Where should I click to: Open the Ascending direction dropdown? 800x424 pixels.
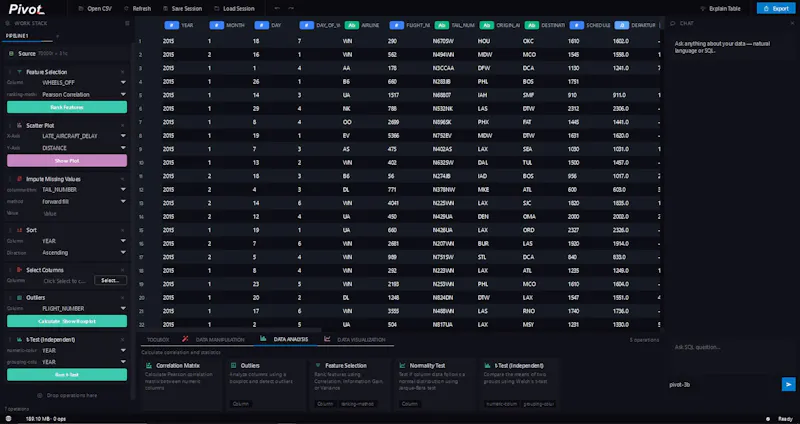(84, 253)
